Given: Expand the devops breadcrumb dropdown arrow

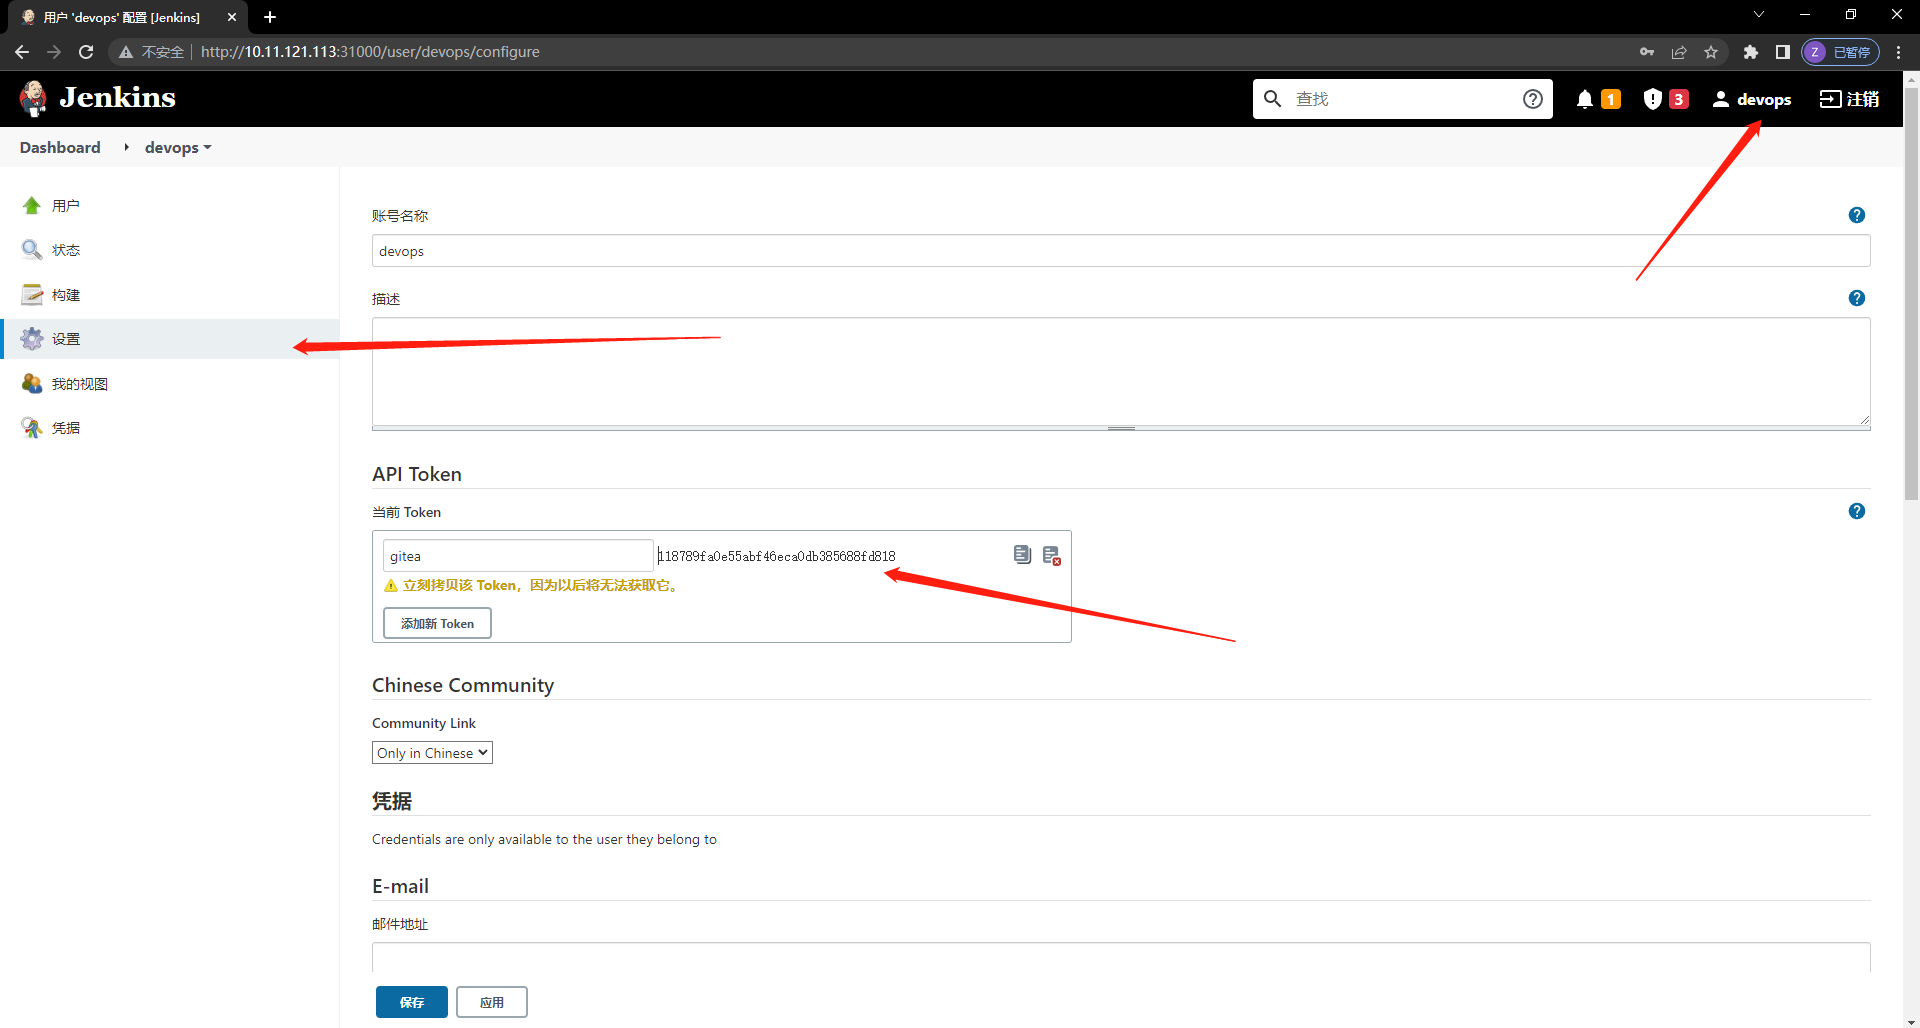Looking at the screenshot, I should [x=207, y=148].
